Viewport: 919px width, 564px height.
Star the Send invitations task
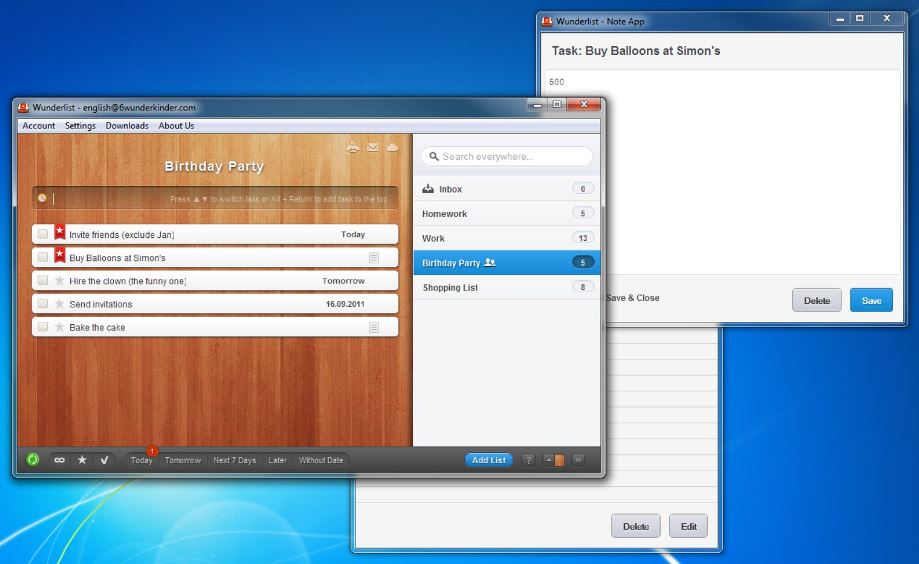[x=59, y=304]
